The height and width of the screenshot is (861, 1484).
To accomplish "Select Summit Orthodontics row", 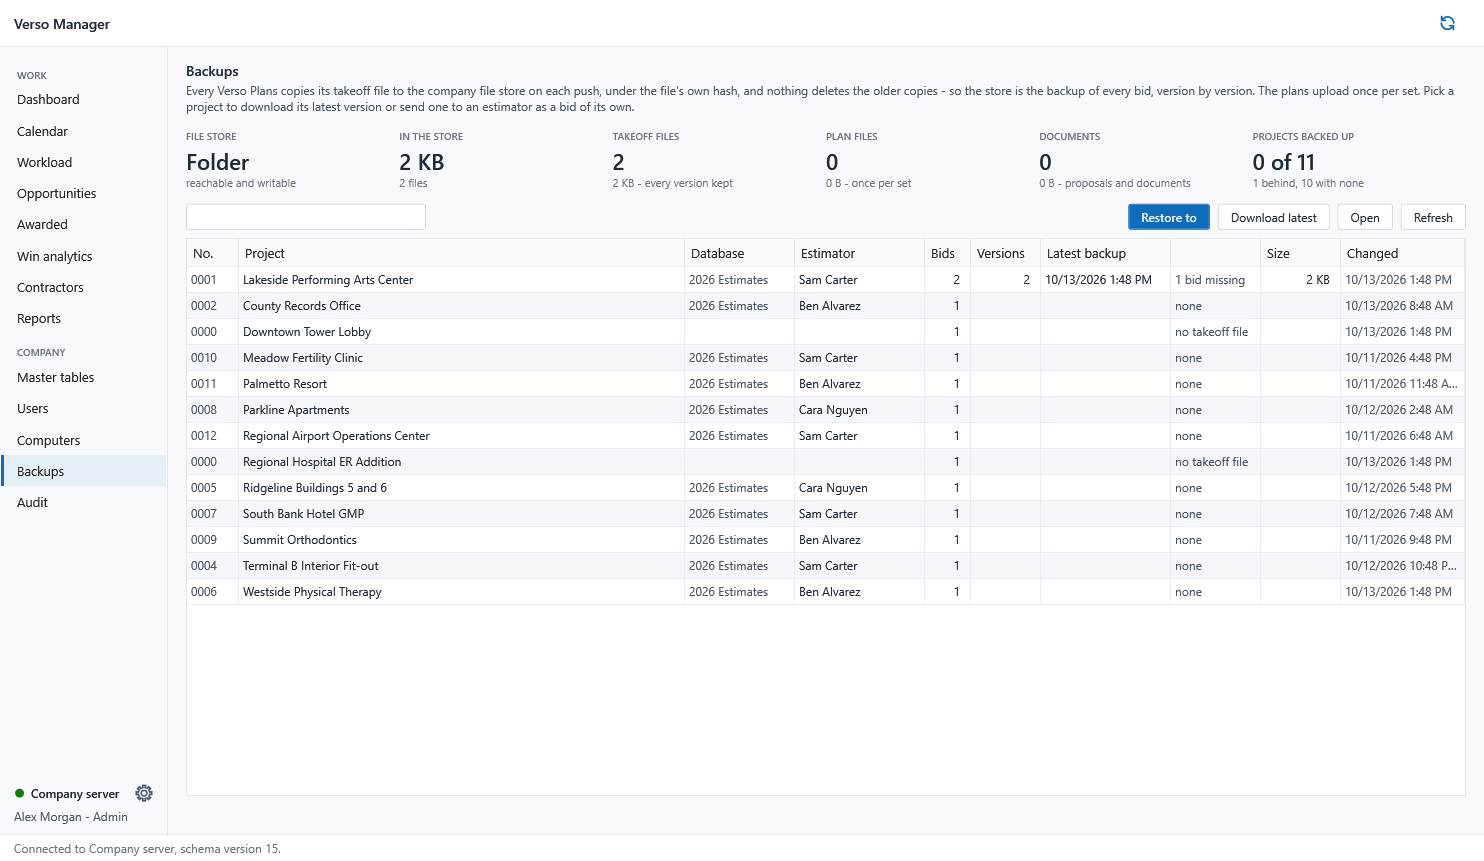I will click(825, 540).
